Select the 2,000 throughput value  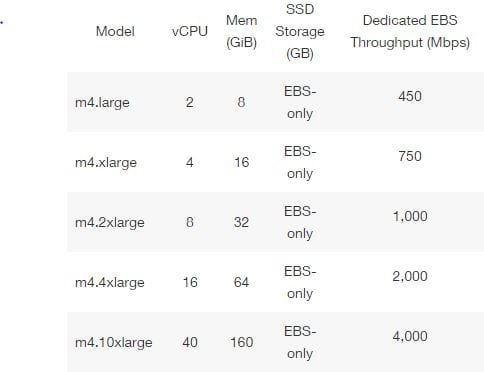click(x=410, y=276)
